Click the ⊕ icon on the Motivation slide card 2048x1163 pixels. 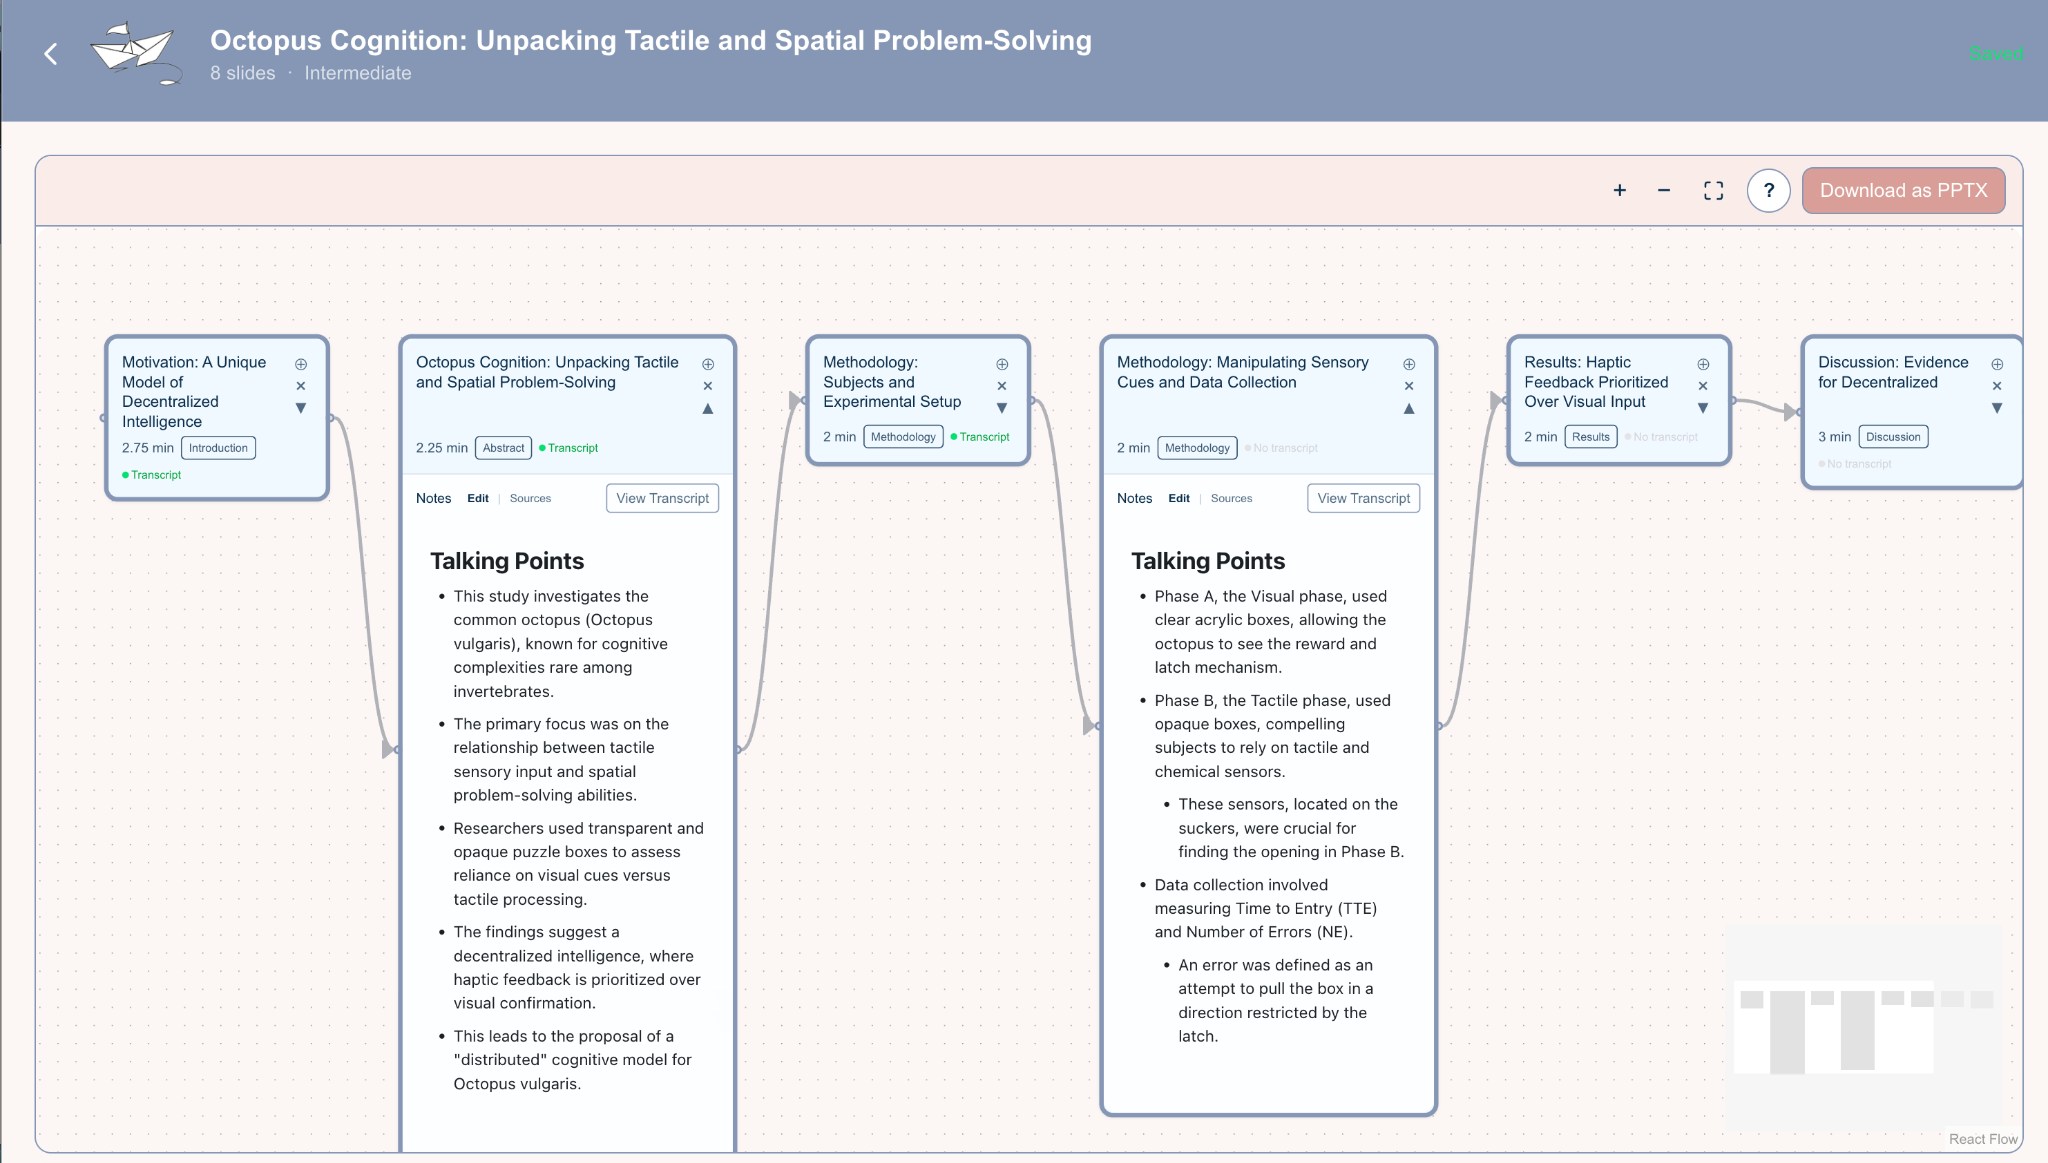click(x=301, y=364)
